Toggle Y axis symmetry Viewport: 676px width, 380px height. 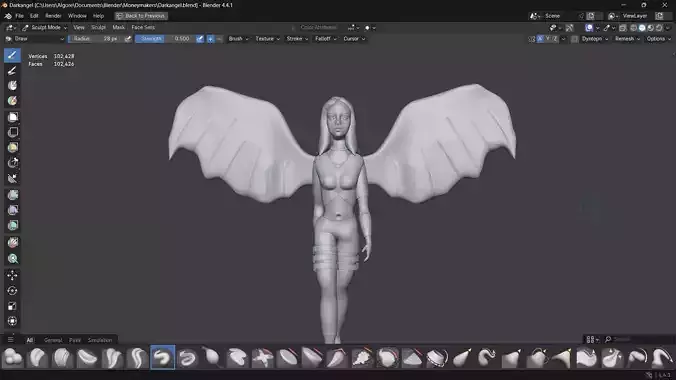548,39
